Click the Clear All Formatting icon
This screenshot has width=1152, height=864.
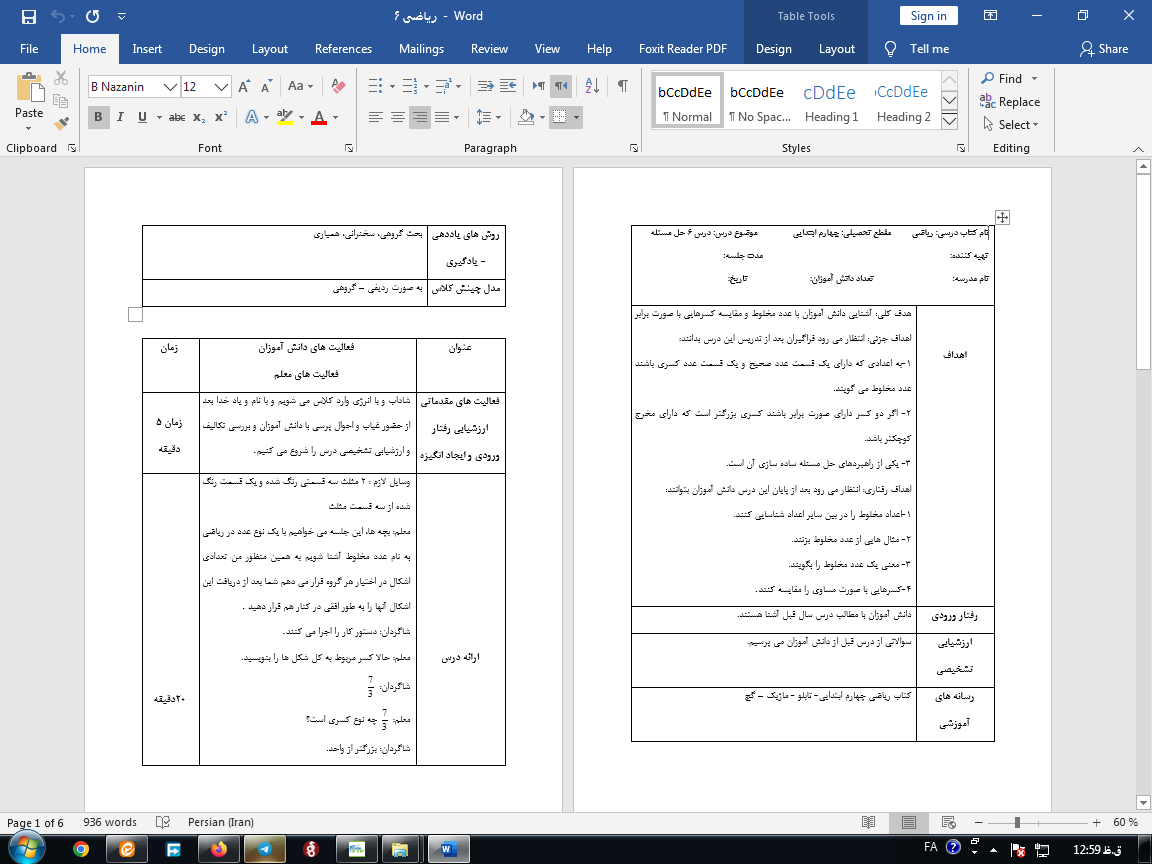point(336,87)
